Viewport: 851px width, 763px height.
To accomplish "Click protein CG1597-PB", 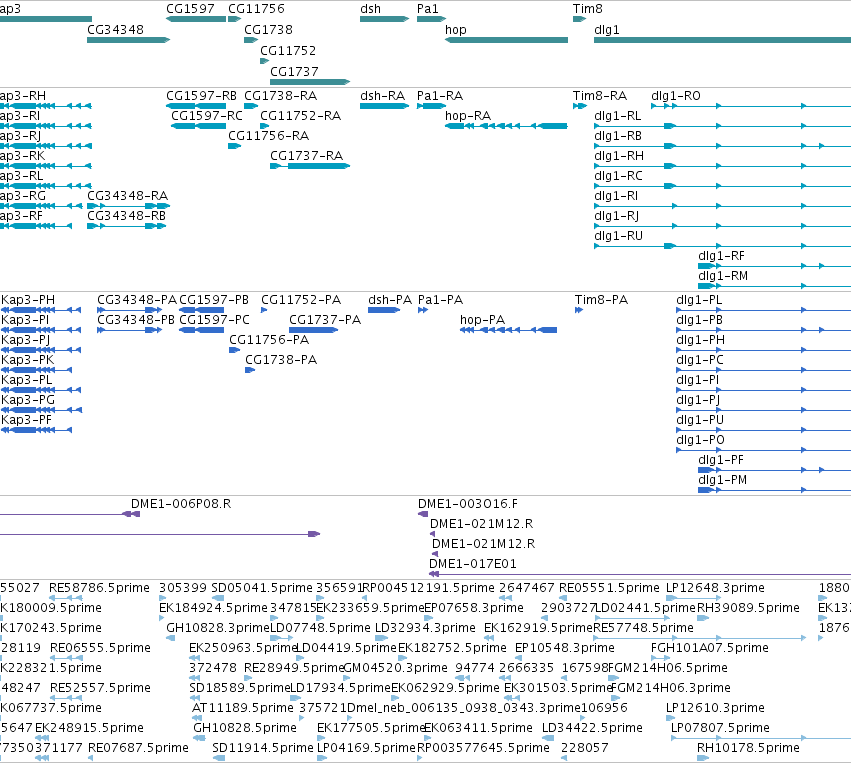I will [201, 310].
